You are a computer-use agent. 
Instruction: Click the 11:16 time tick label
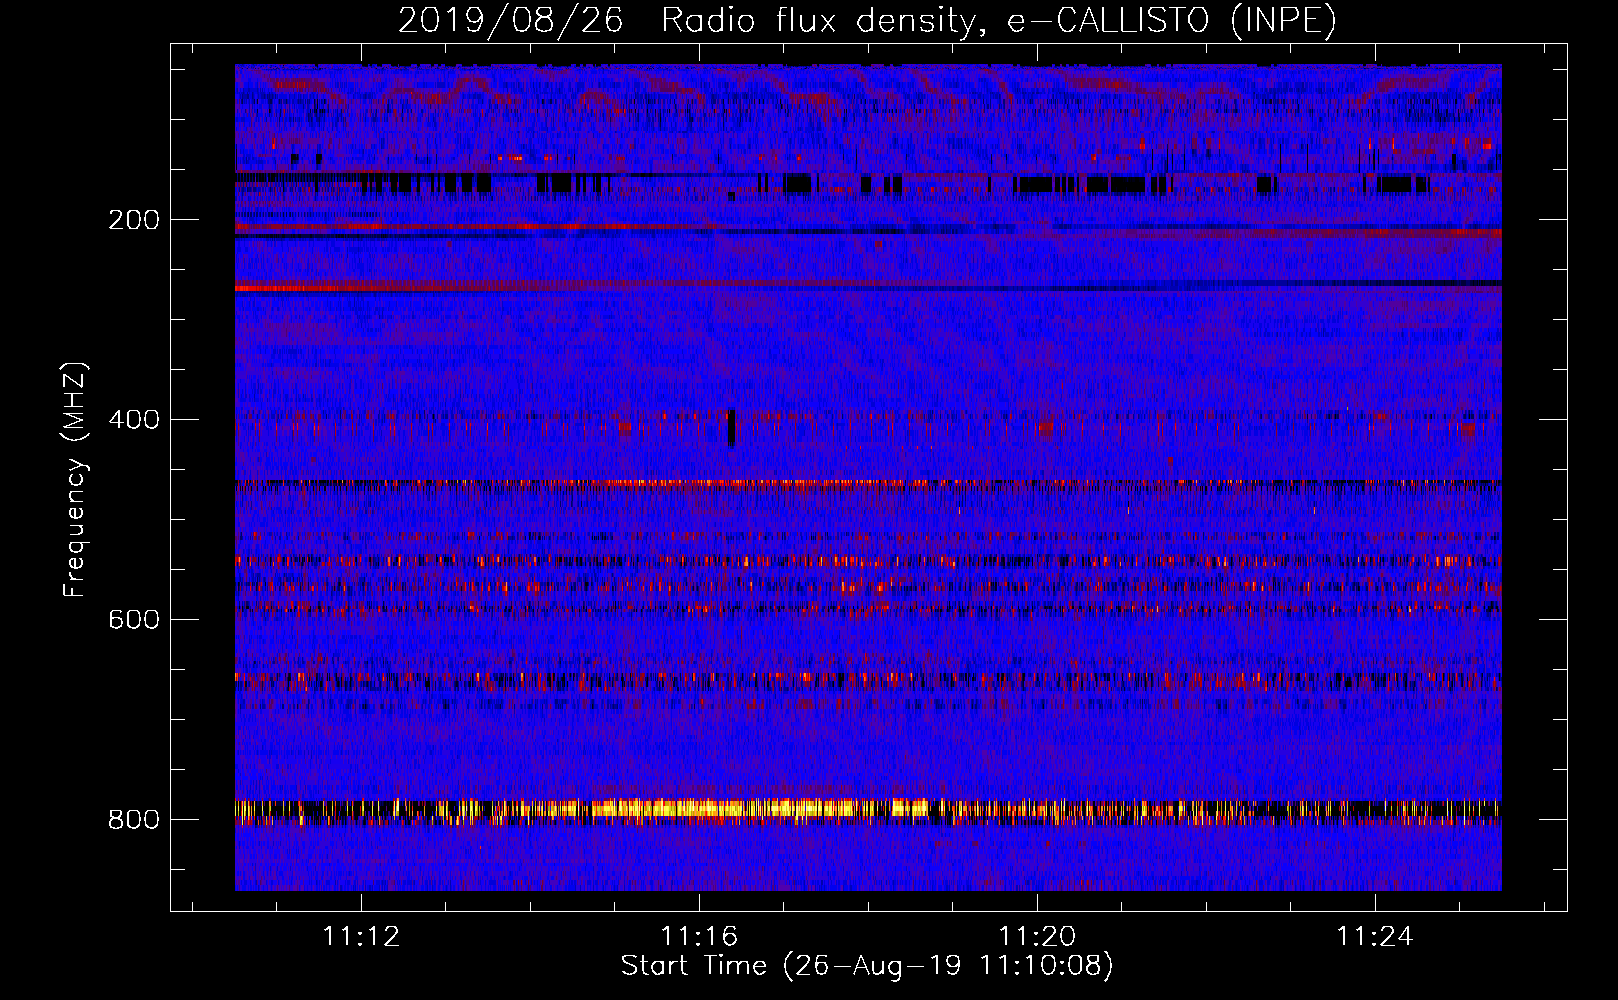699,937
